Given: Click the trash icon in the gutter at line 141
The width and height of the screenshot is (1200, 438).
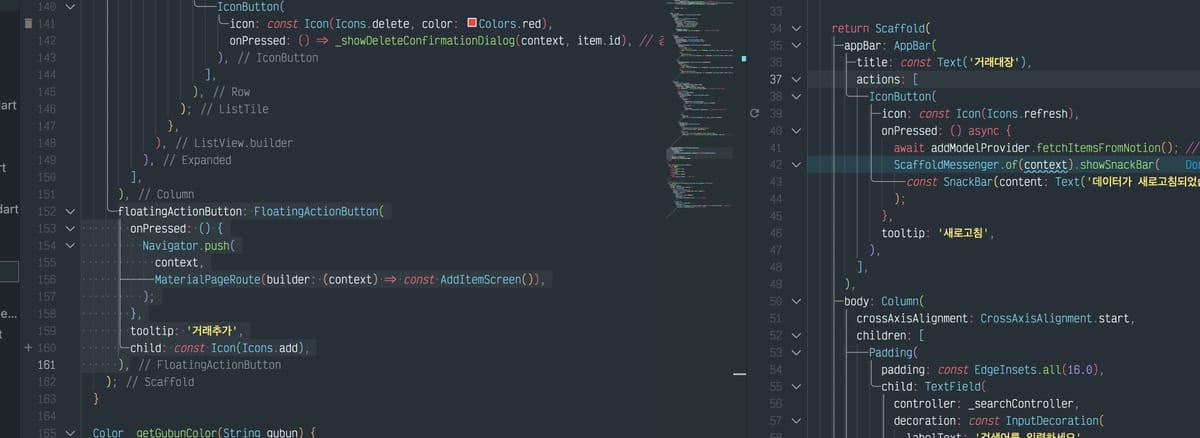Looking at the screenshot, I should coord(28,23).
